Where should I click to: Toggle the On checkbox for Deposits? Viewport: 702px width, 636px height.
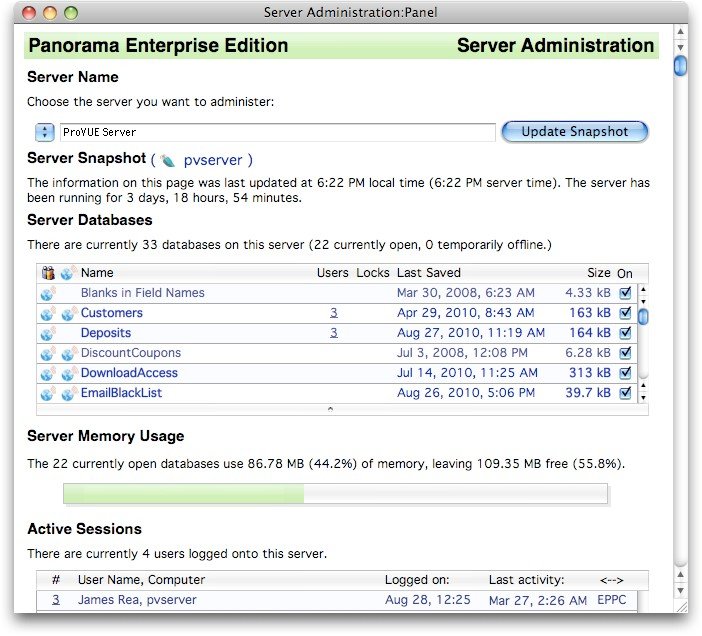[x=625, y=333]
